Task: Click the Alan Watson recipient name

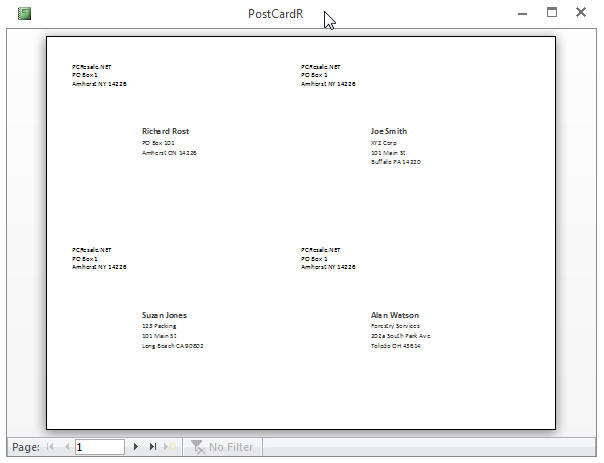Action: point(395,315)
